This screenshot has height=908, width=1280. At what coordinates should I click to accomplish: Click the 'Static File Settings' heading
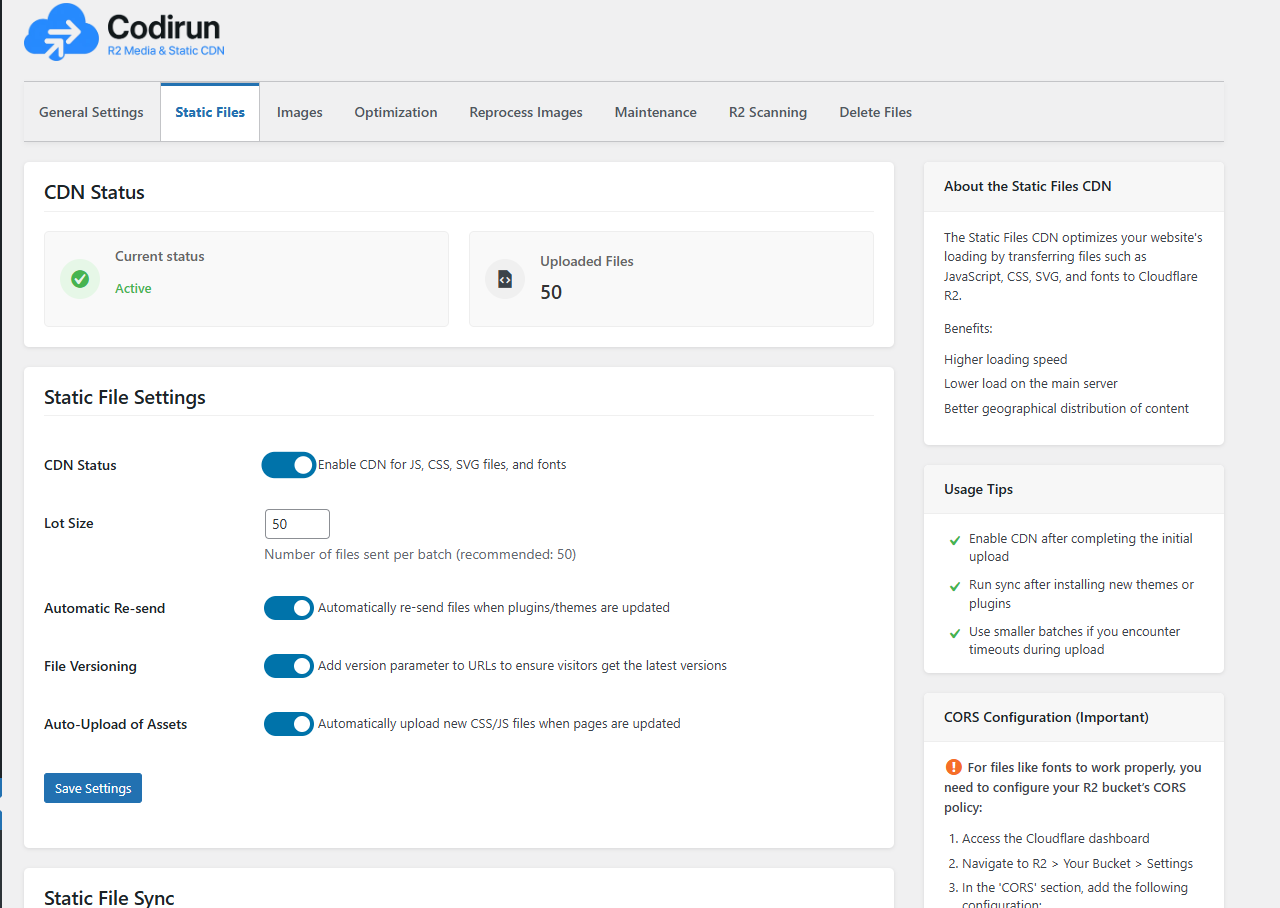click(125, 397)
